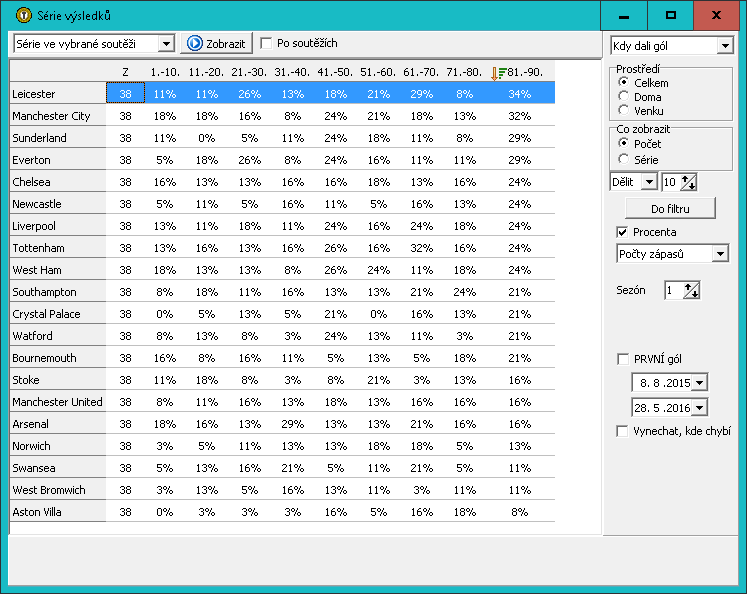Click the stepper arrows next to Dělit value 10
The width and height of the screenshot is (747, 594).
(x=689, y=182)
